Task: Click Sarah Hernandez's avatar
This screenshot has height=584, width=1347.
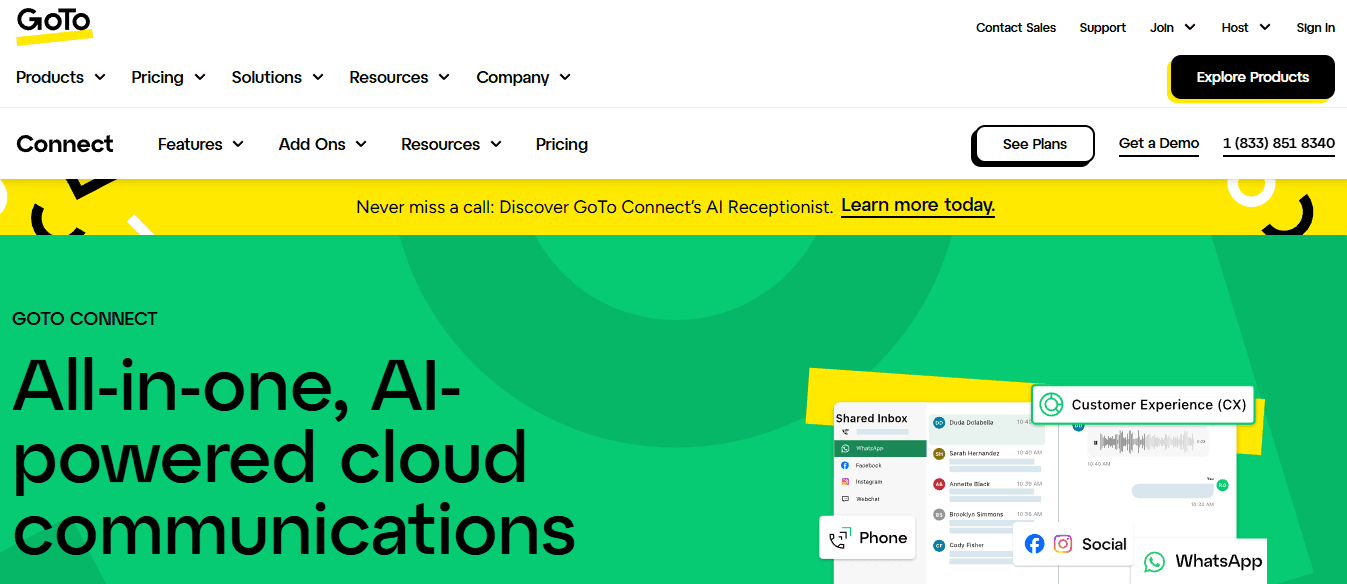Action: point(939,453)
